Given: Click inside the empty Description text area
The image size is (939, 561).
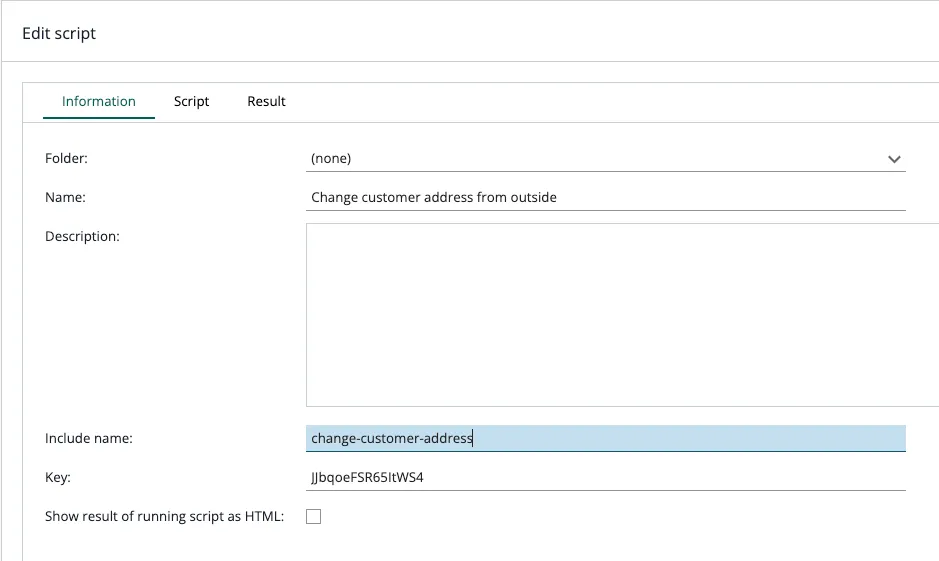Looking at the screenshot, I should click(x=620, y=315).
